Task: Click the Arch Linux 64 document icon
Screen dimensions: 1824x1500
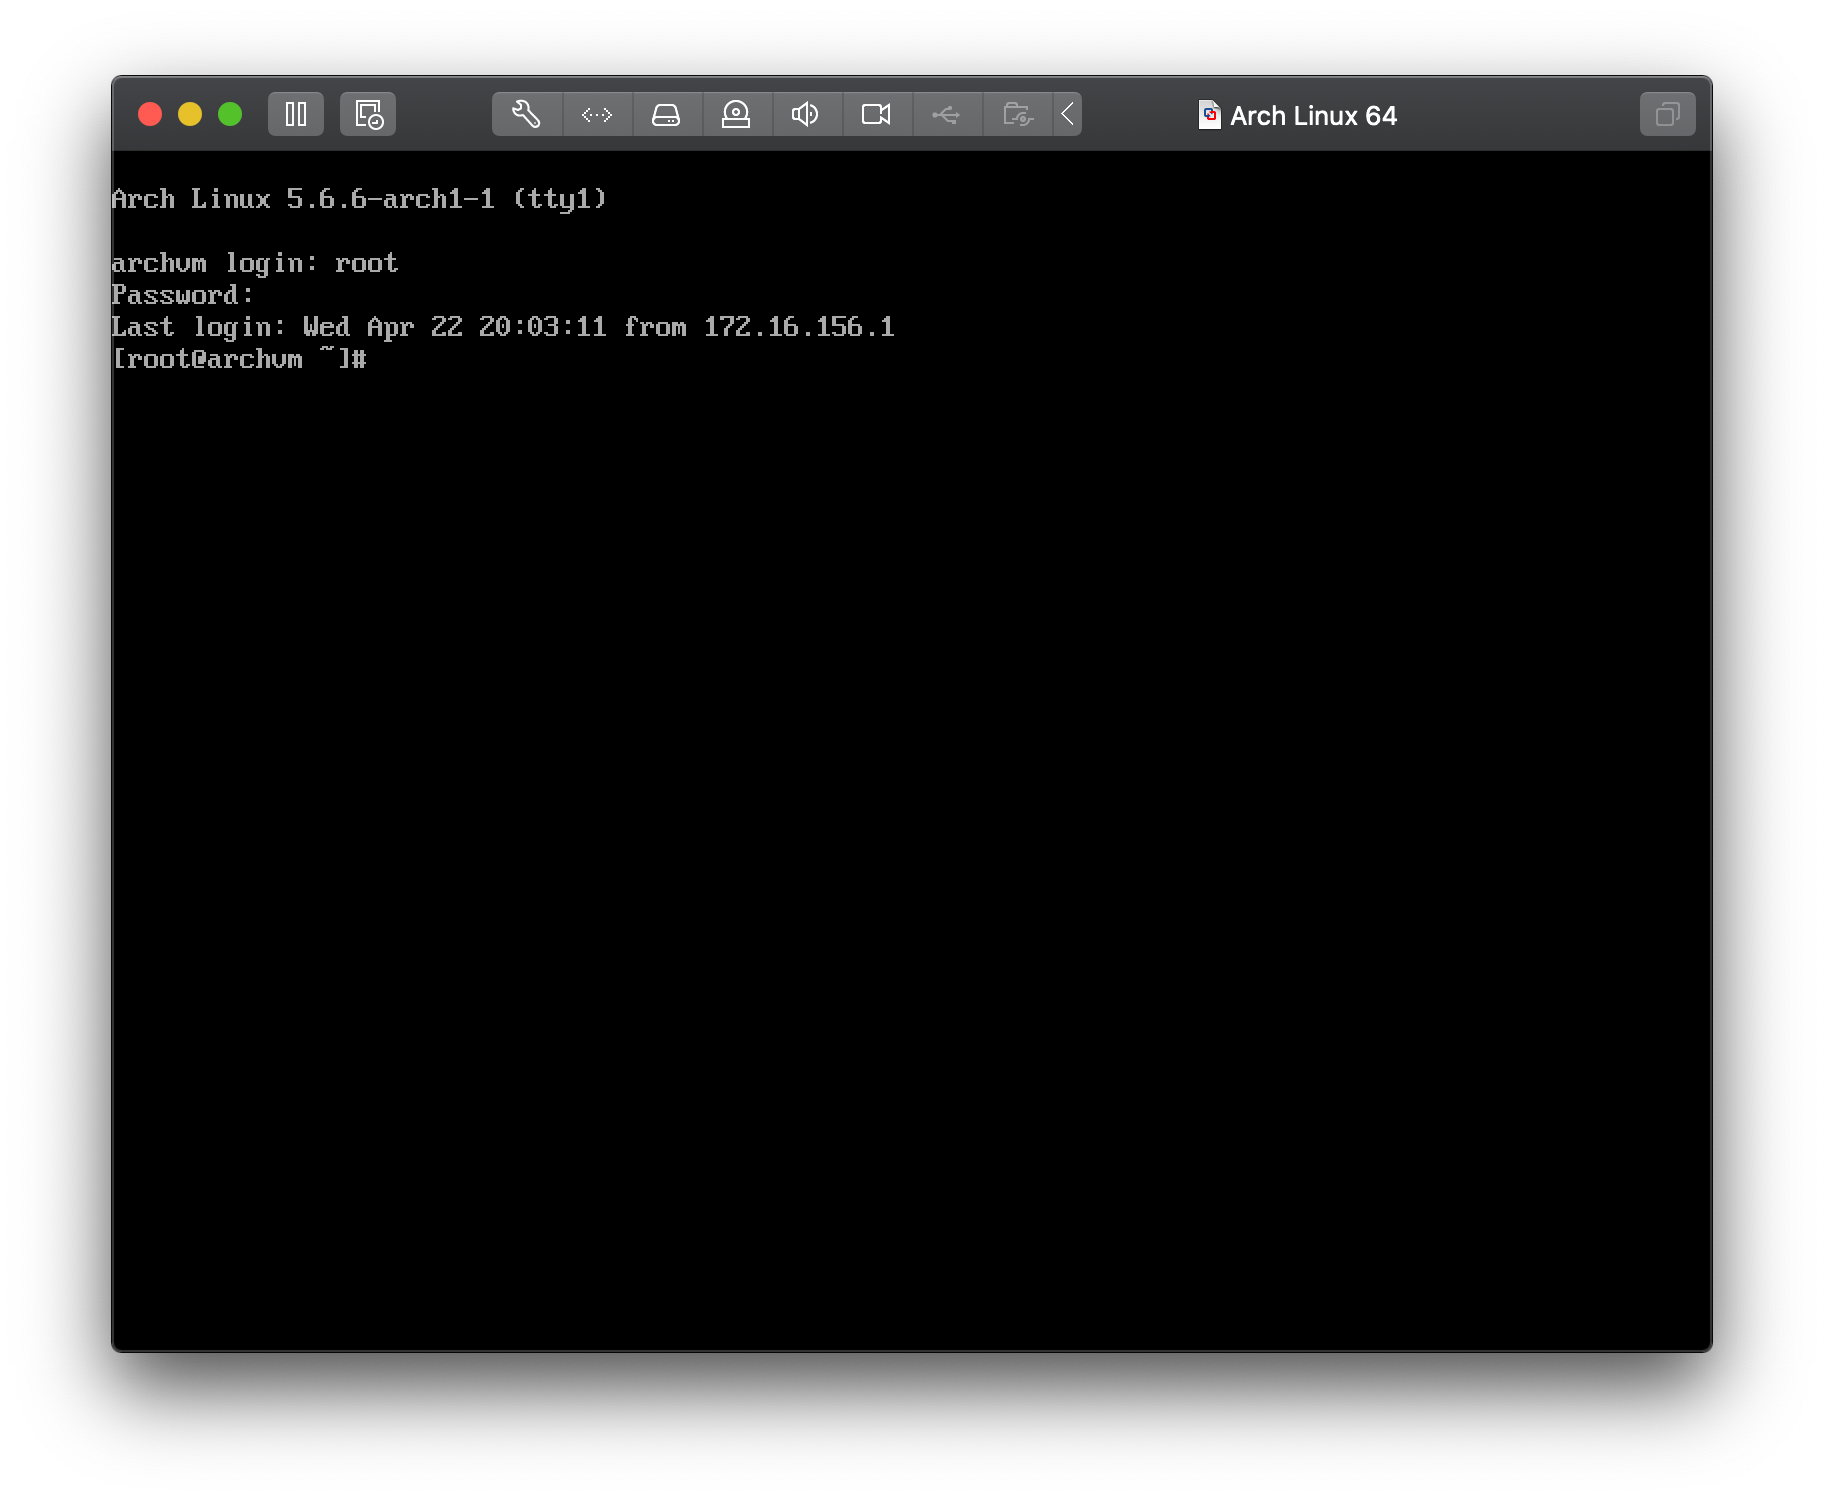Action: point(1209,115)
